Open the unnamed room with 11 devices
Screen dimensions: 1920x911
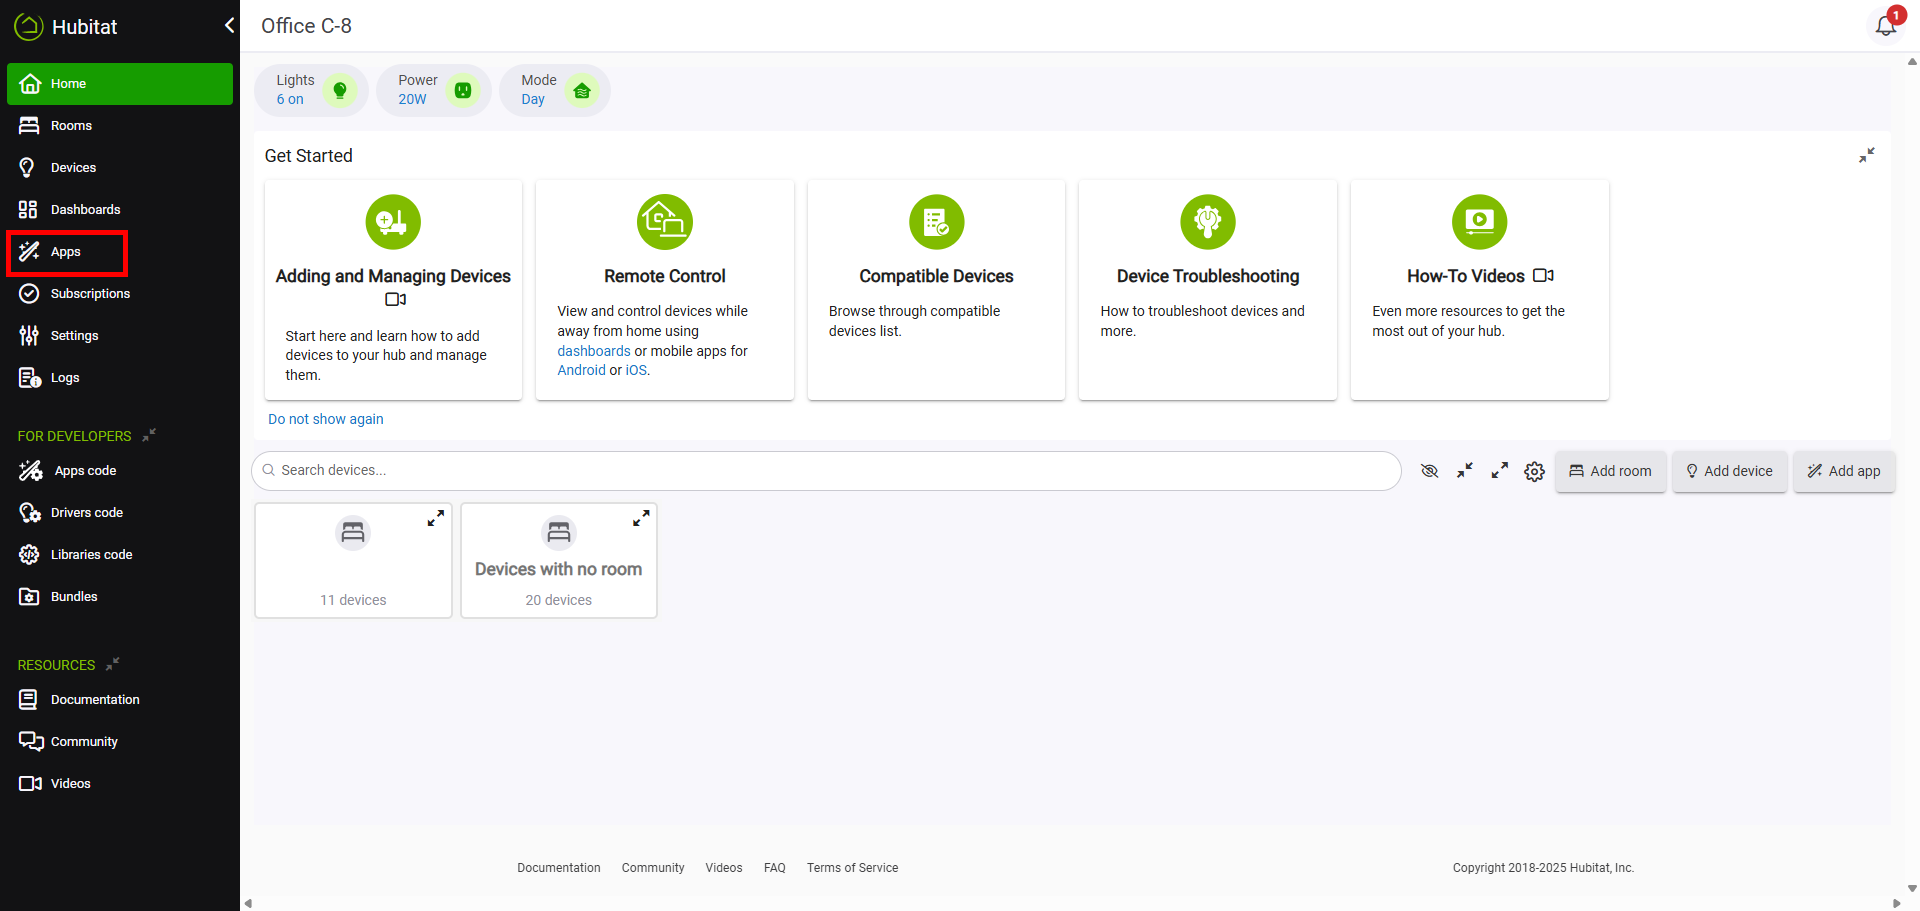[353, 561]
